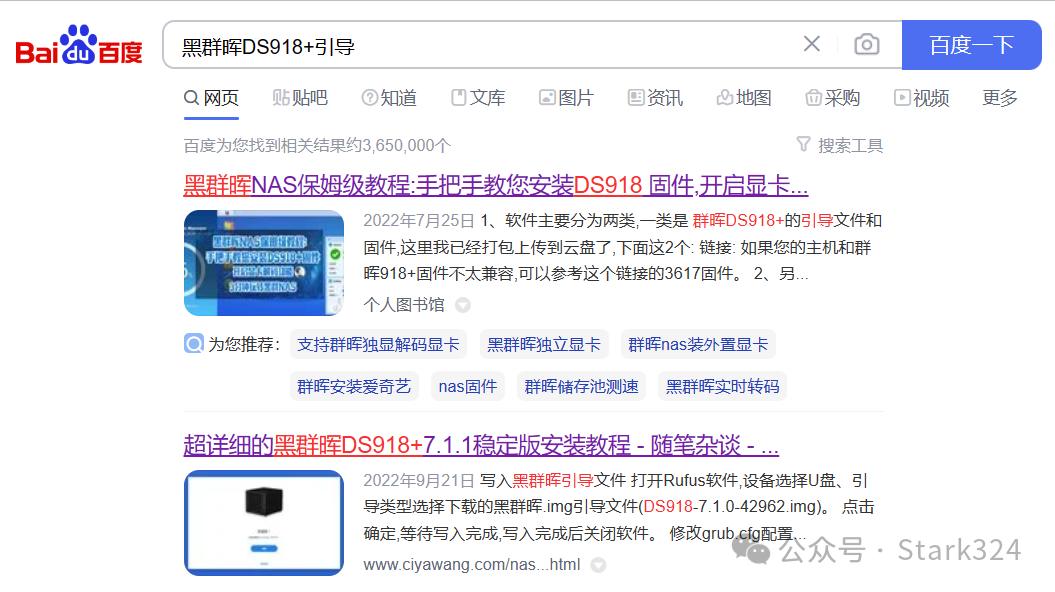Switch to the 资讯 tab
This screenshot has width=1055, height=592.
point(664,98)
